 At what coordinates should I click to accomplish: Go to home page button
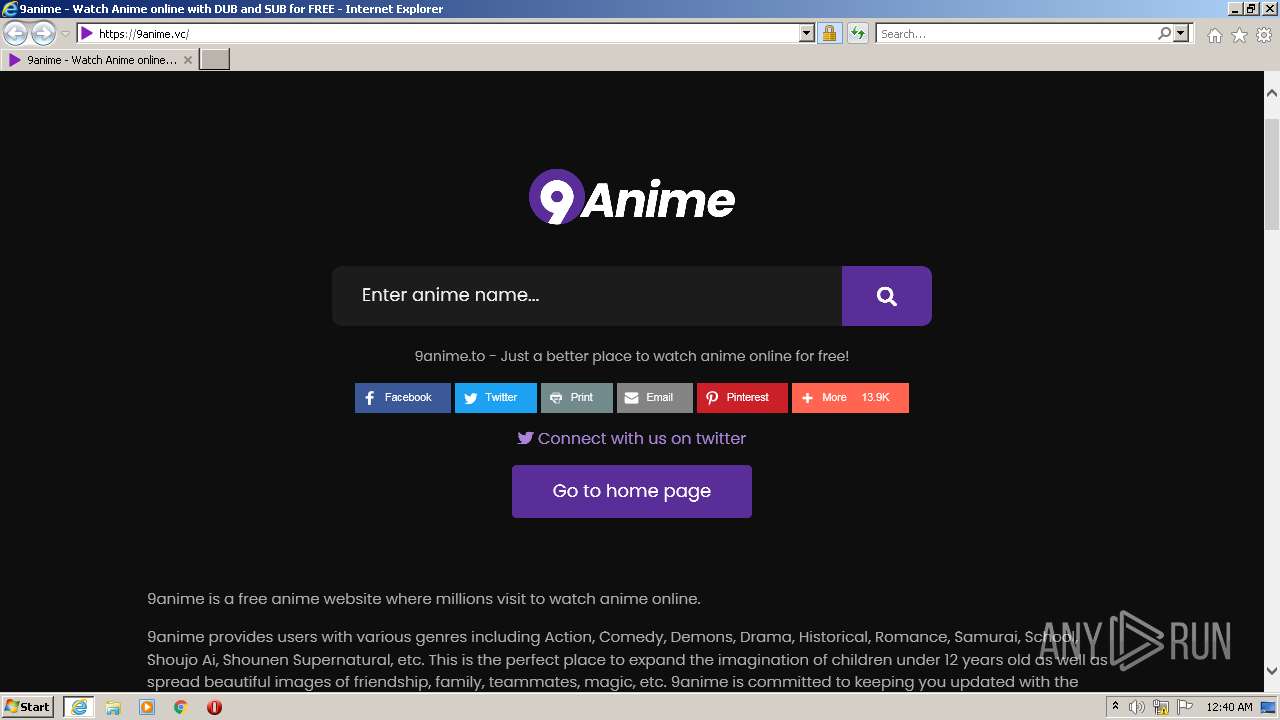point(632,491)
